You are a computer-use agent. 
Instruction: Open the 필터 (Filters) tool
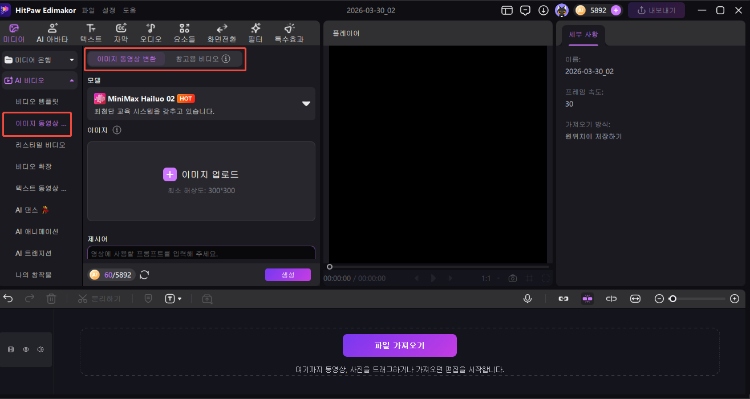[x=255, y=33]
